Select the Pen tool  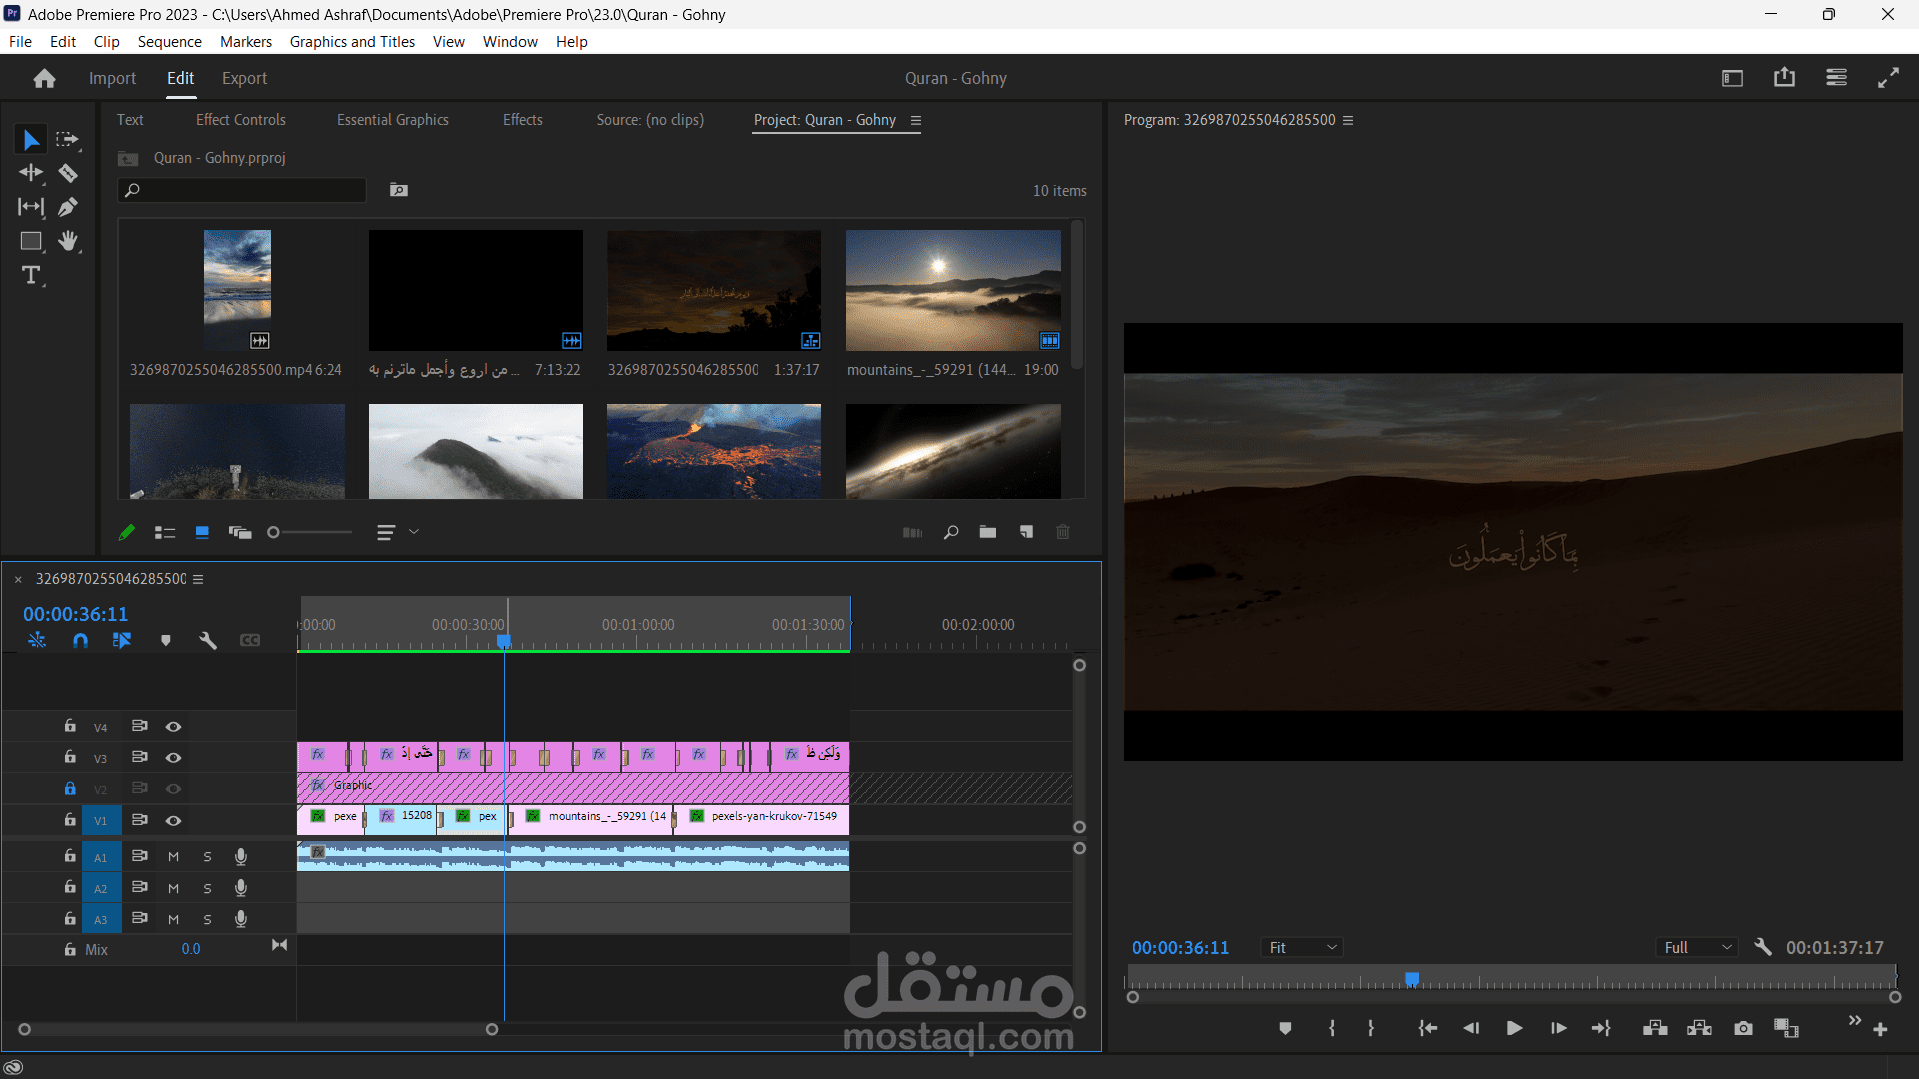[68, 207]
